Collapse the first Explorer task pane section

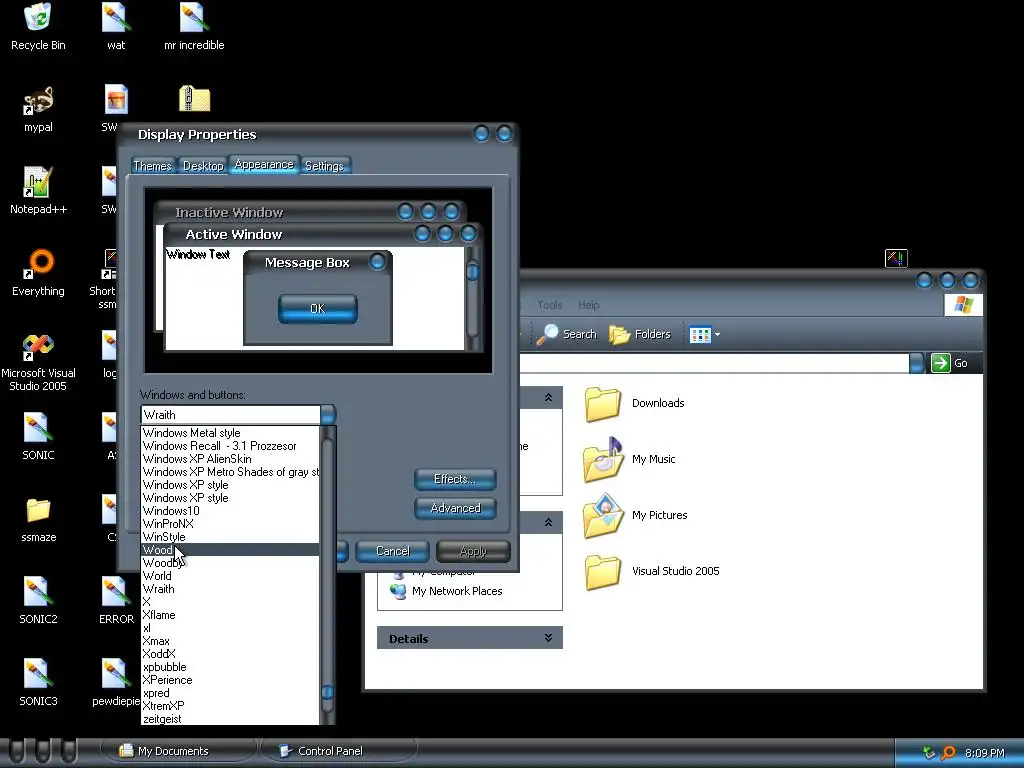click(549, 397)
